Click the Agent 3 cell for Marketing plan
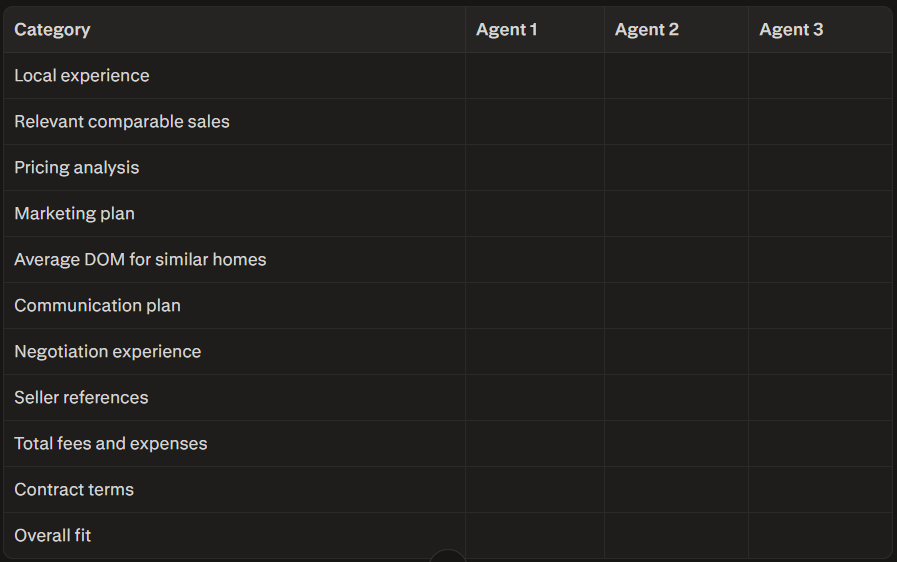This screenshot has width=897, height=562. (820, 213)
